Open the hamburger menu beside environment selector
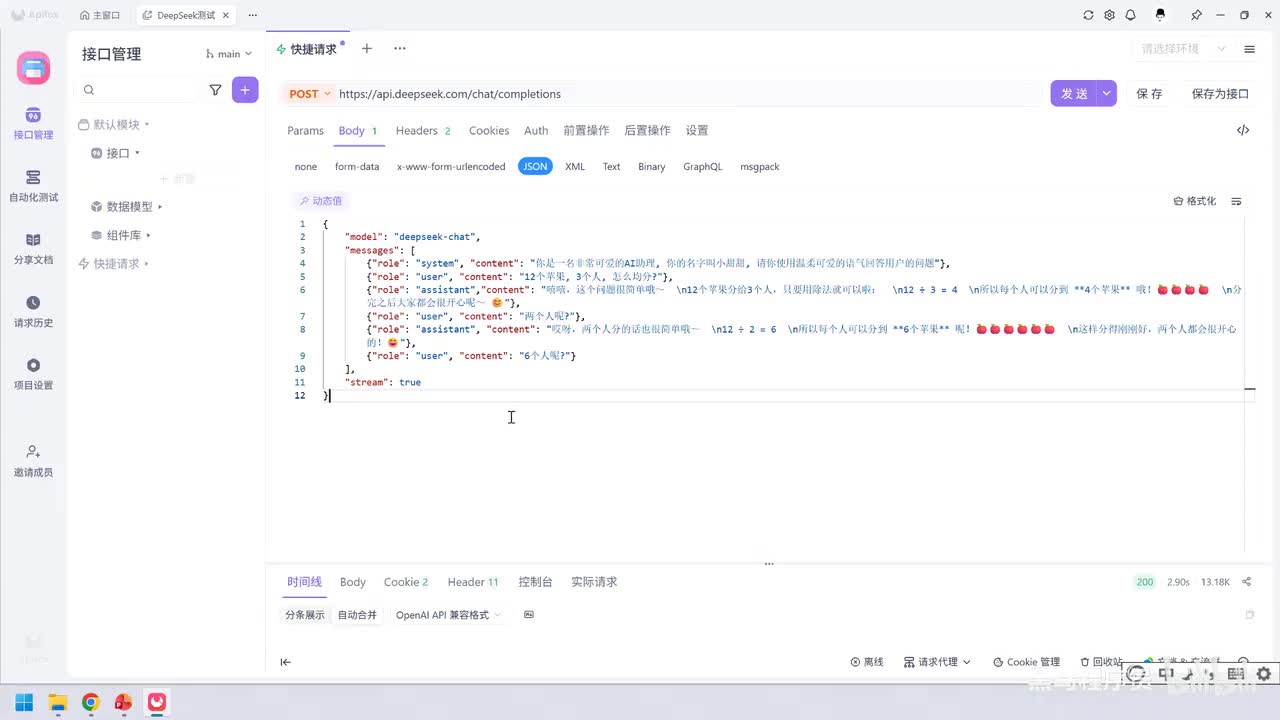Image resolution: width=1280 pixels, height=720 pixels. (1249, 49)
